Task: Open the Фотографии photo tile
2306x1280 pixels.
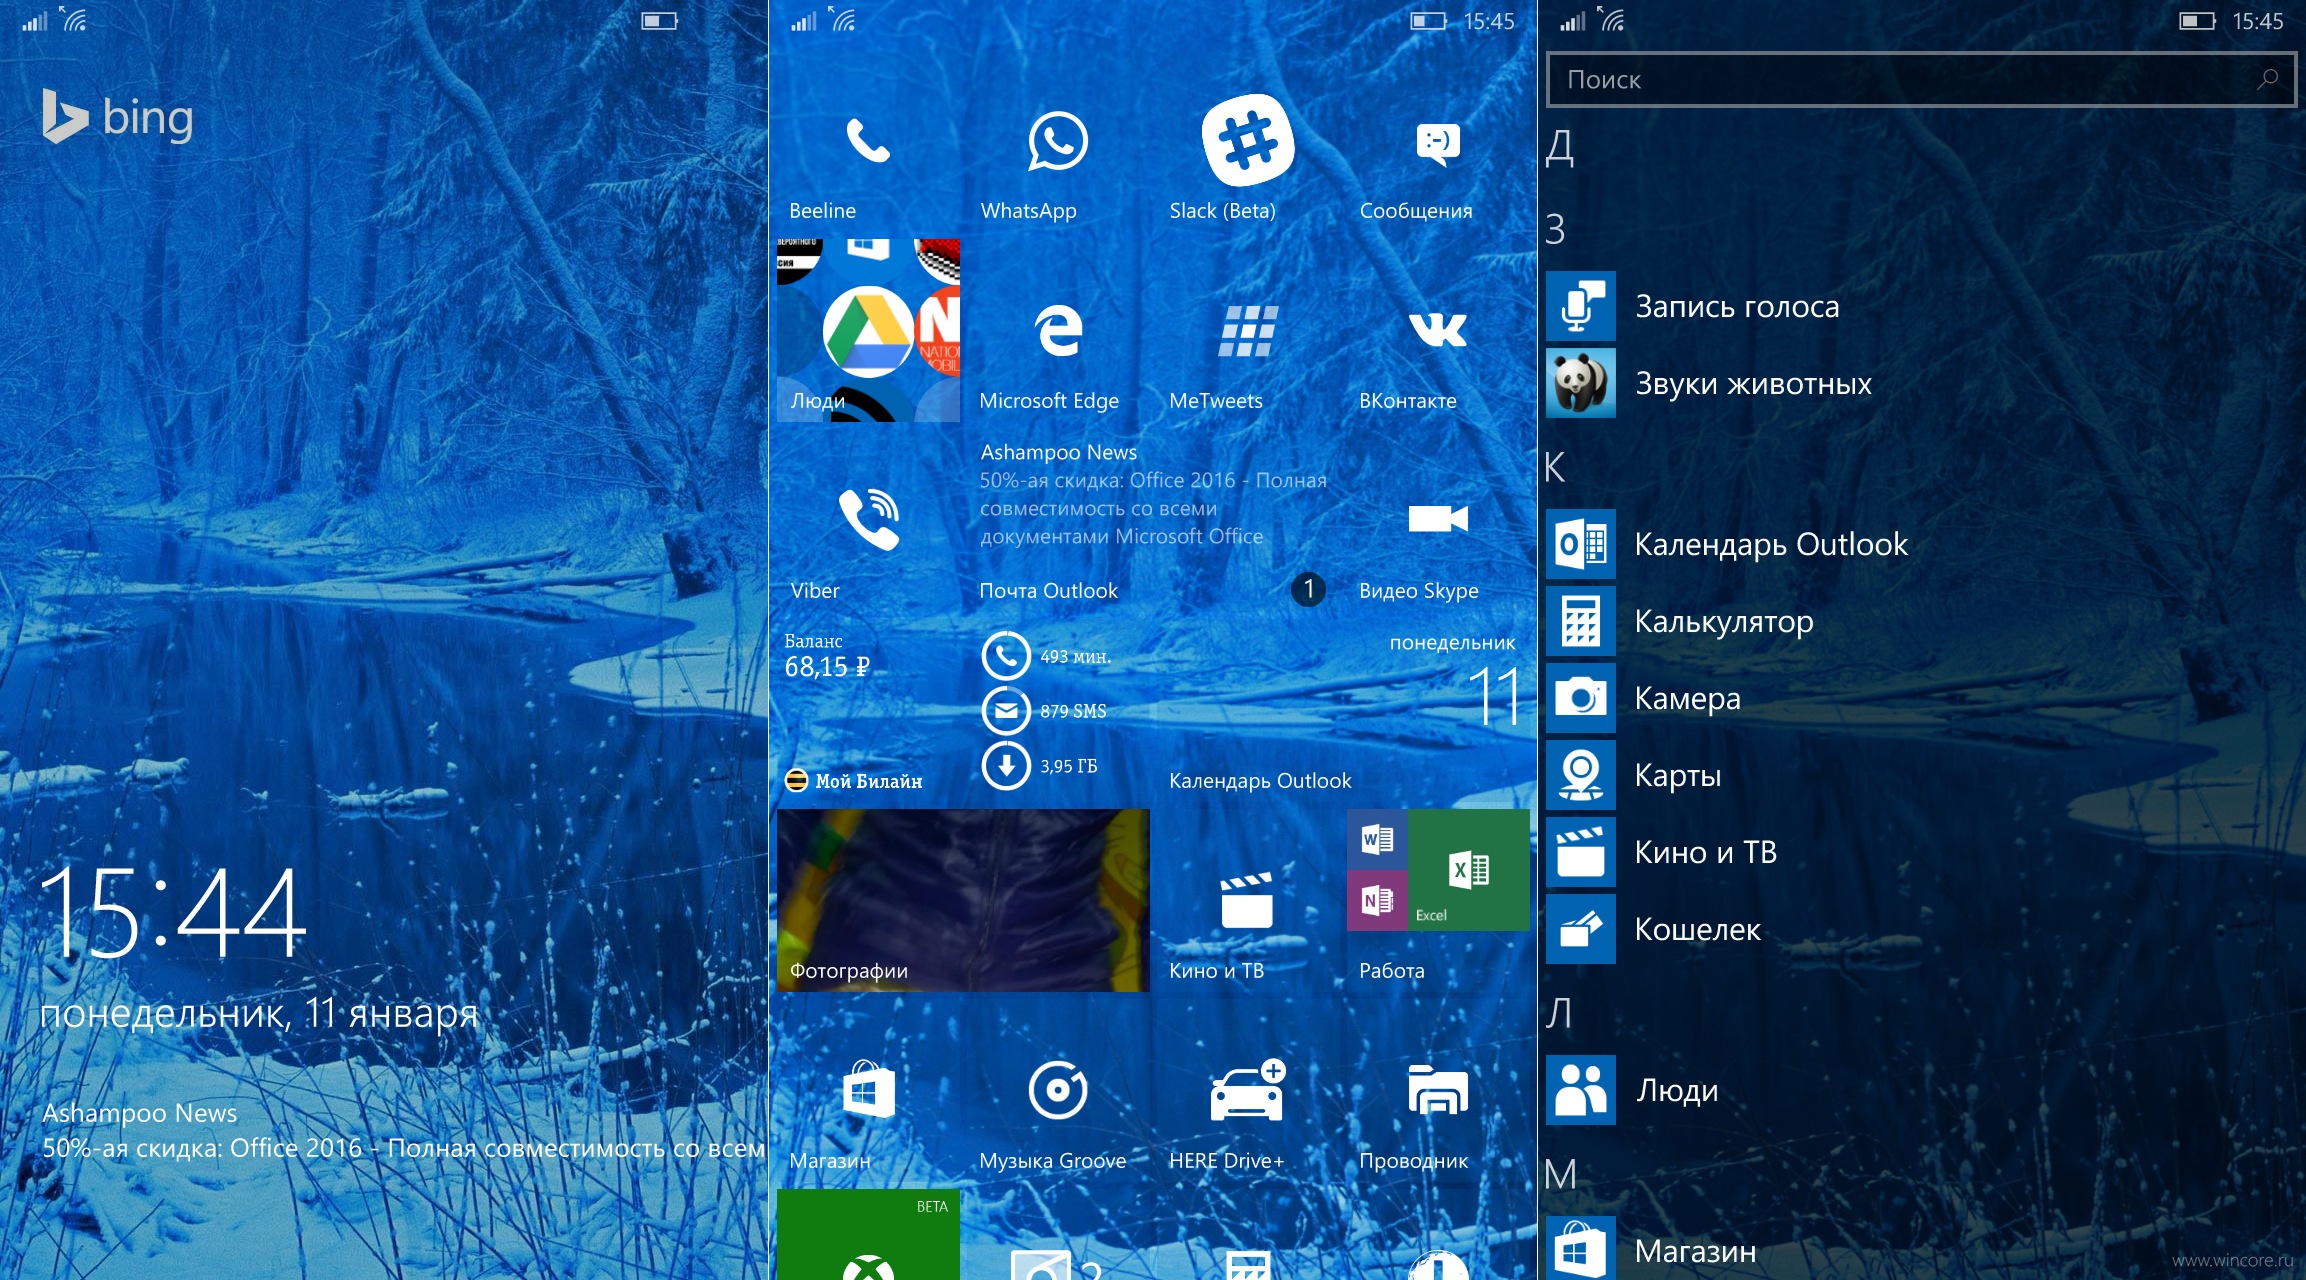Action: pyautogui.click(x=963, y=900)
